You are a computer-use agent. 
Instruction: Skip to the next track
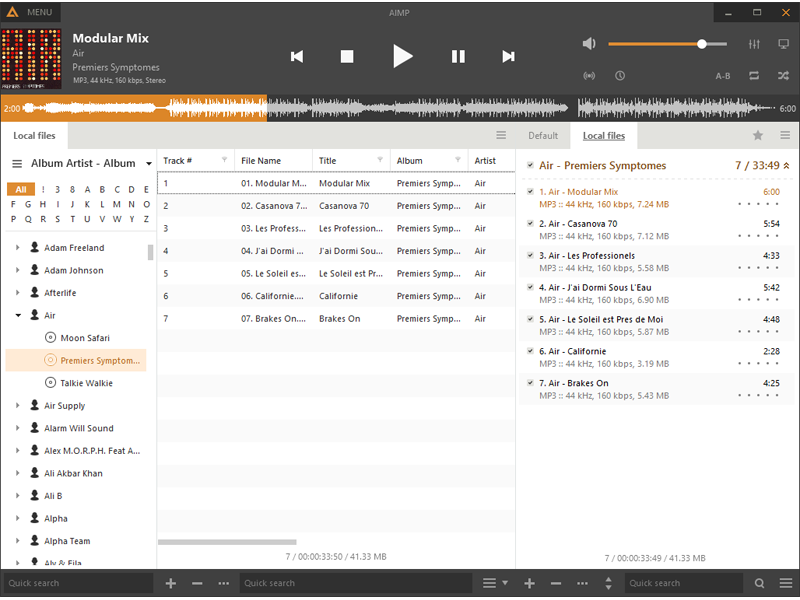tap(508, 56)
